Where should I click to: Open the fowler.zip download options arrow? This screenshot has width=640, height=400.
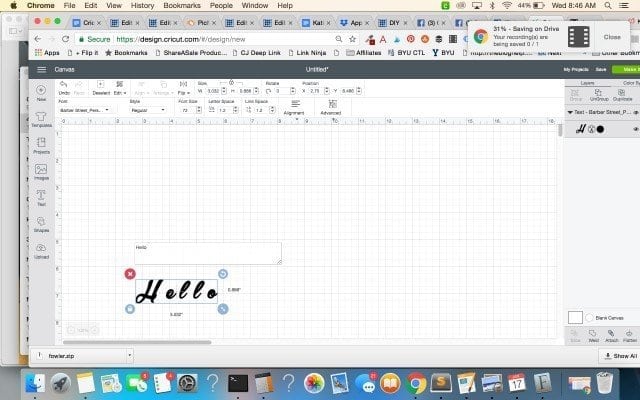pyautogui.click(x=129, y=356)
